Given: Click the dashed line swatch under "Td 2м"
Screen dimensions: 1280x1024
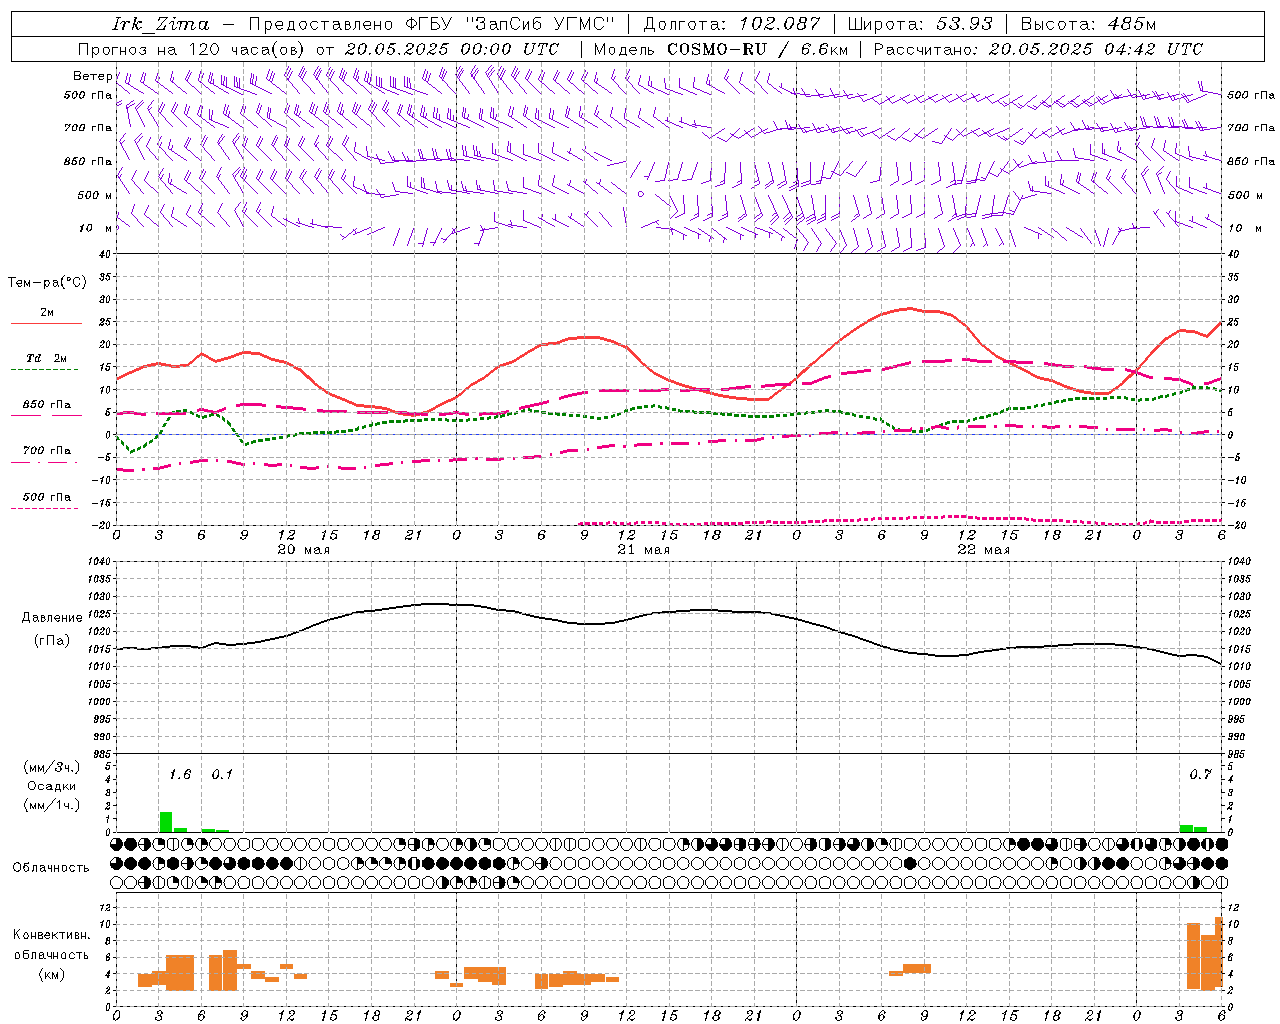Looking at the screenshot, I should pyautogui.click(x=44, y=369).
